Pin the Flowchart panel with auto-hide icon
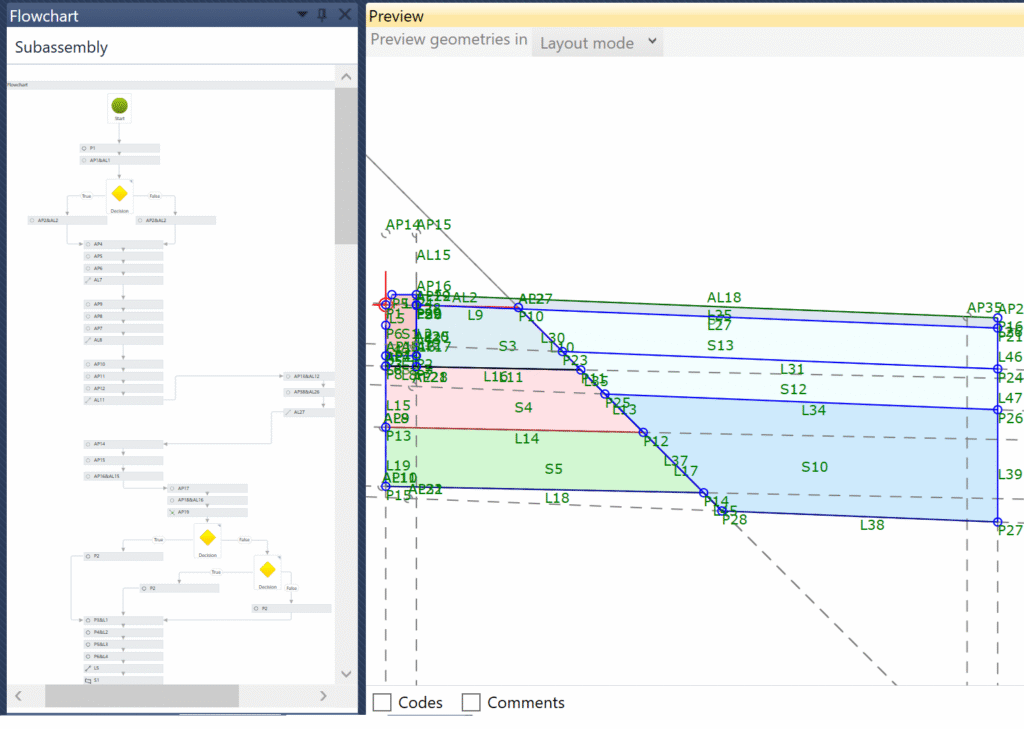 [x=321, y=15]
